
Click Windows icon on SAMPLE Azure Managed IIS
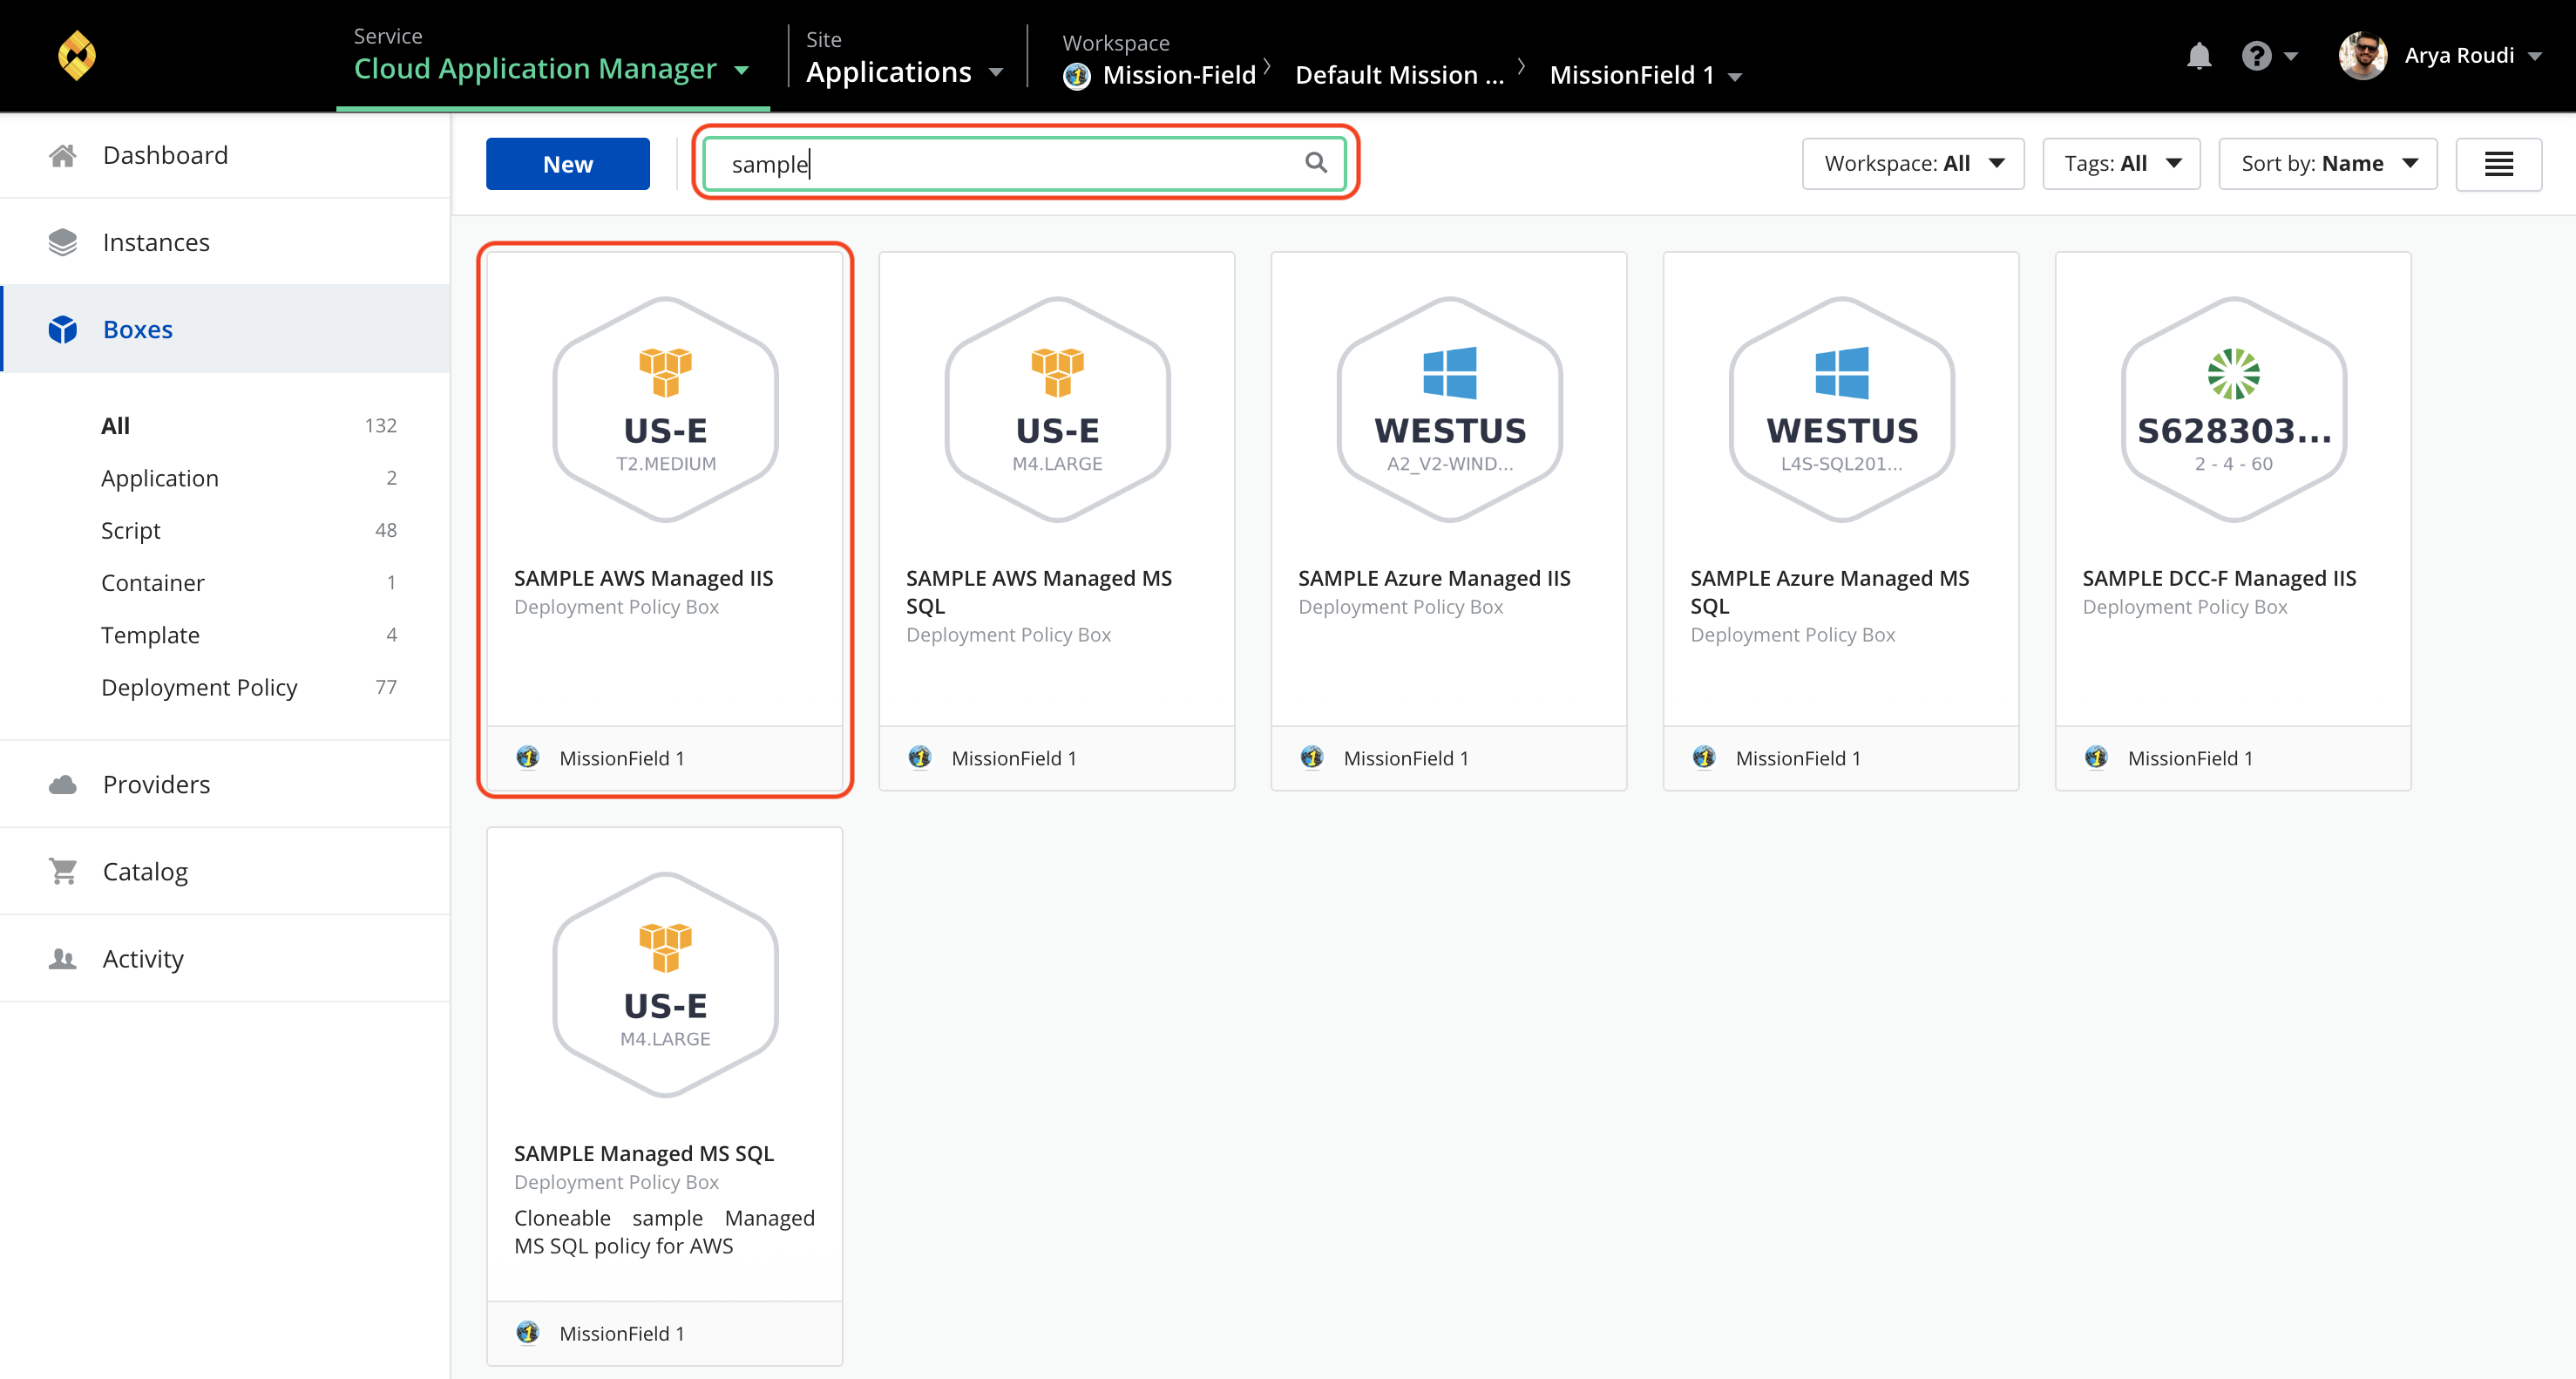tap(1449, 372)
